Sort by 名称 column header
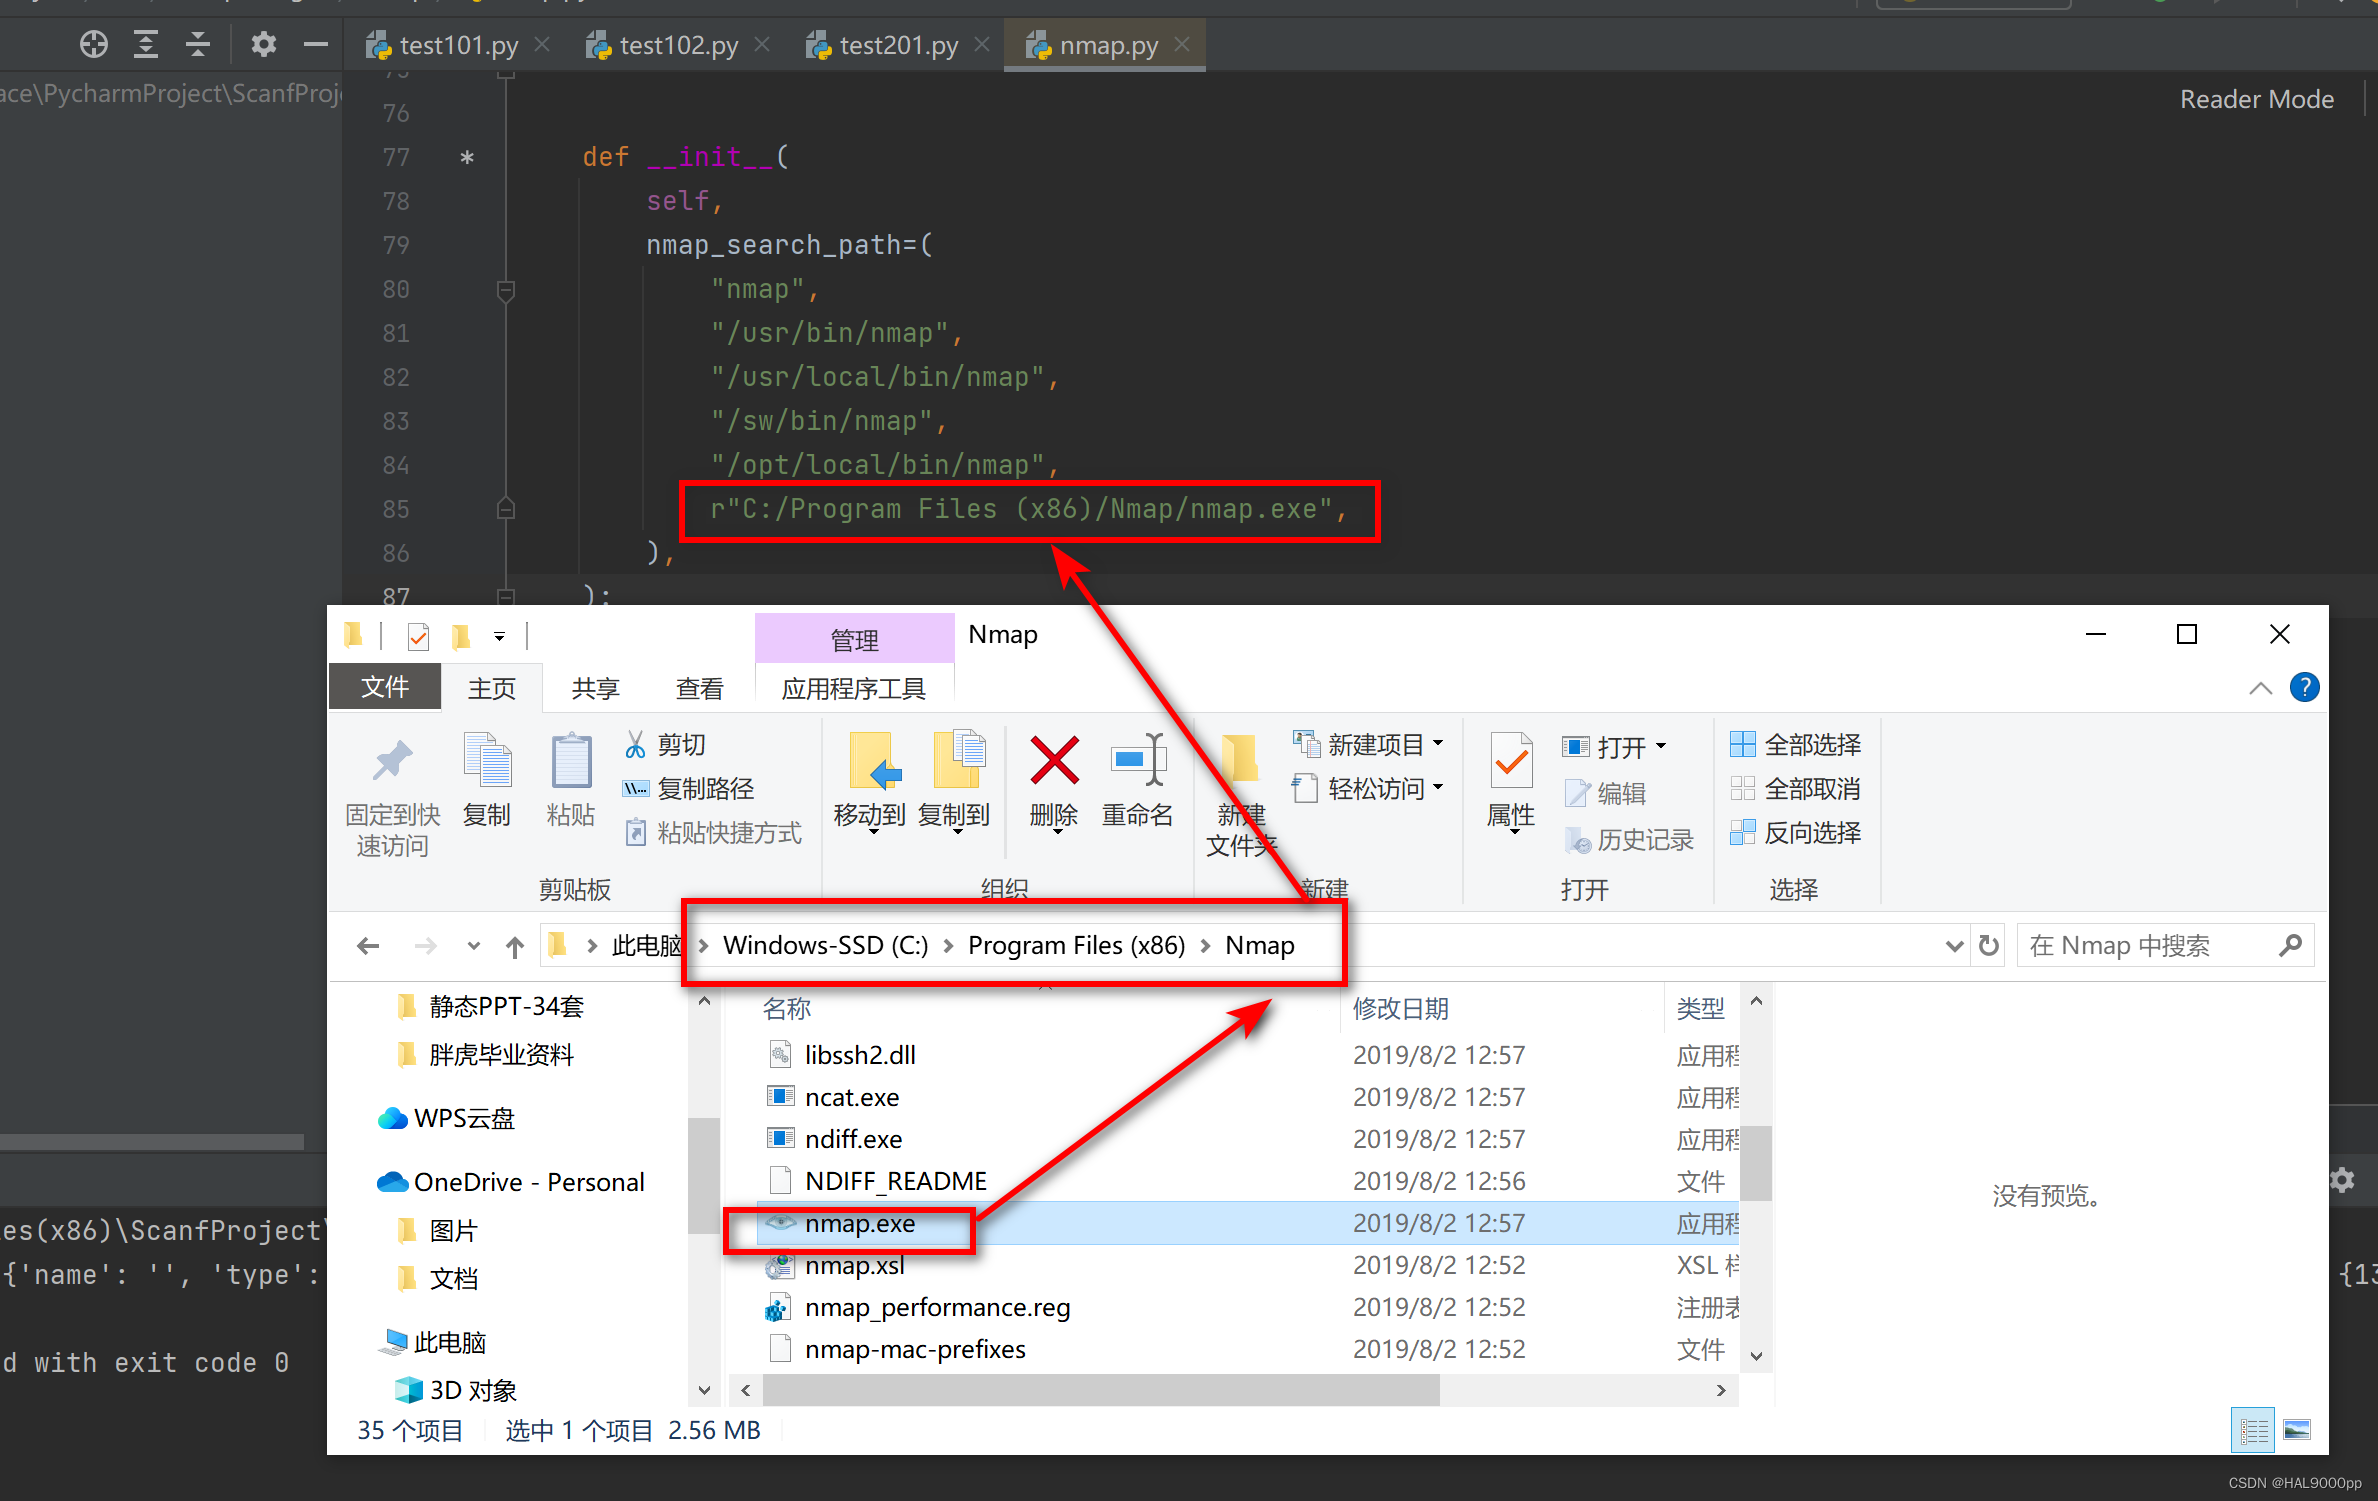 coord(787,1008)
